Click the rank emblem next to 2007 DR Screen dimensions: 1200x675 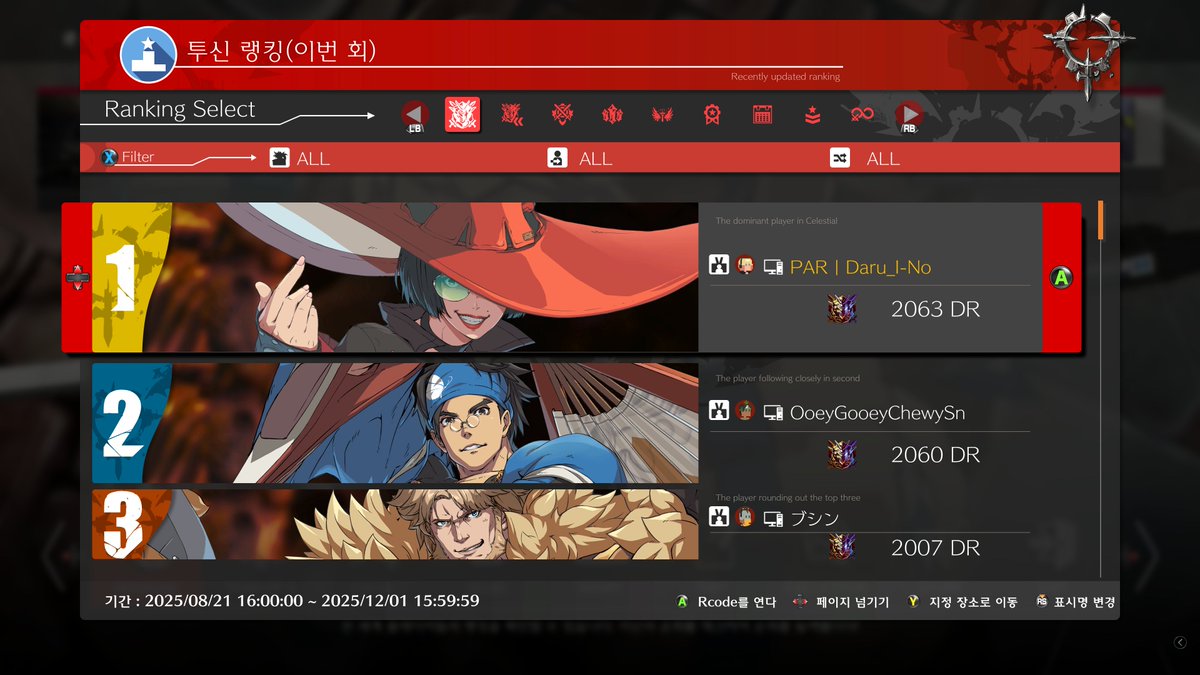pos(842,546)
